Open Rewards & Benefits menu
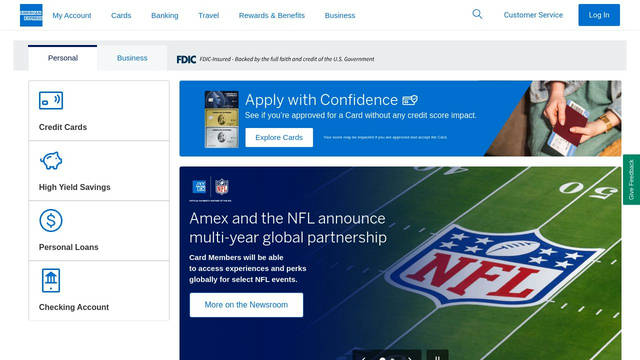640x360 pixels. click(x=272, y=16)
